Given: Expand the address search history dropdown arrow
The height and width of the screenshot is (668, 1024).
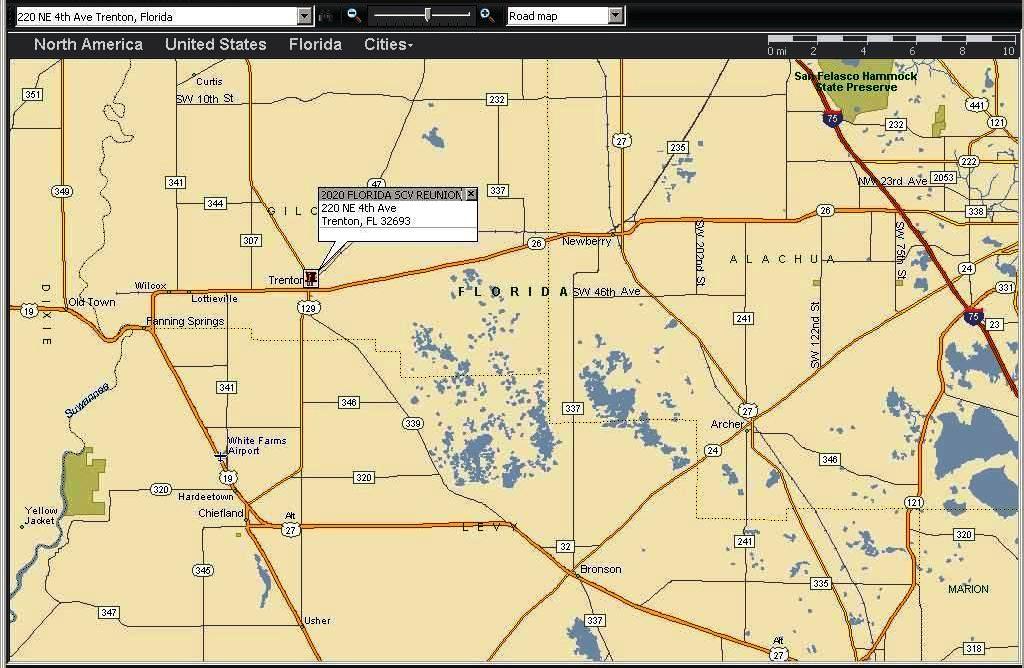Looking at the screenshot, I should 304,16.
